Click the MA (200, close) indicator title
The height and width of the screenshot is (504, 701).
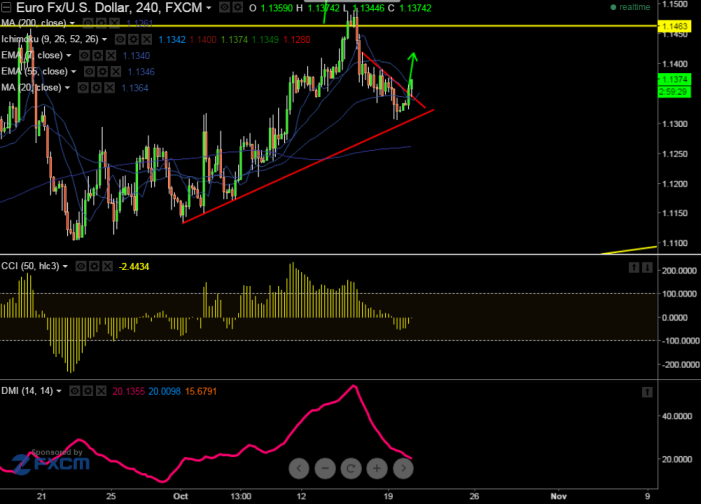(x=34, y=23)
